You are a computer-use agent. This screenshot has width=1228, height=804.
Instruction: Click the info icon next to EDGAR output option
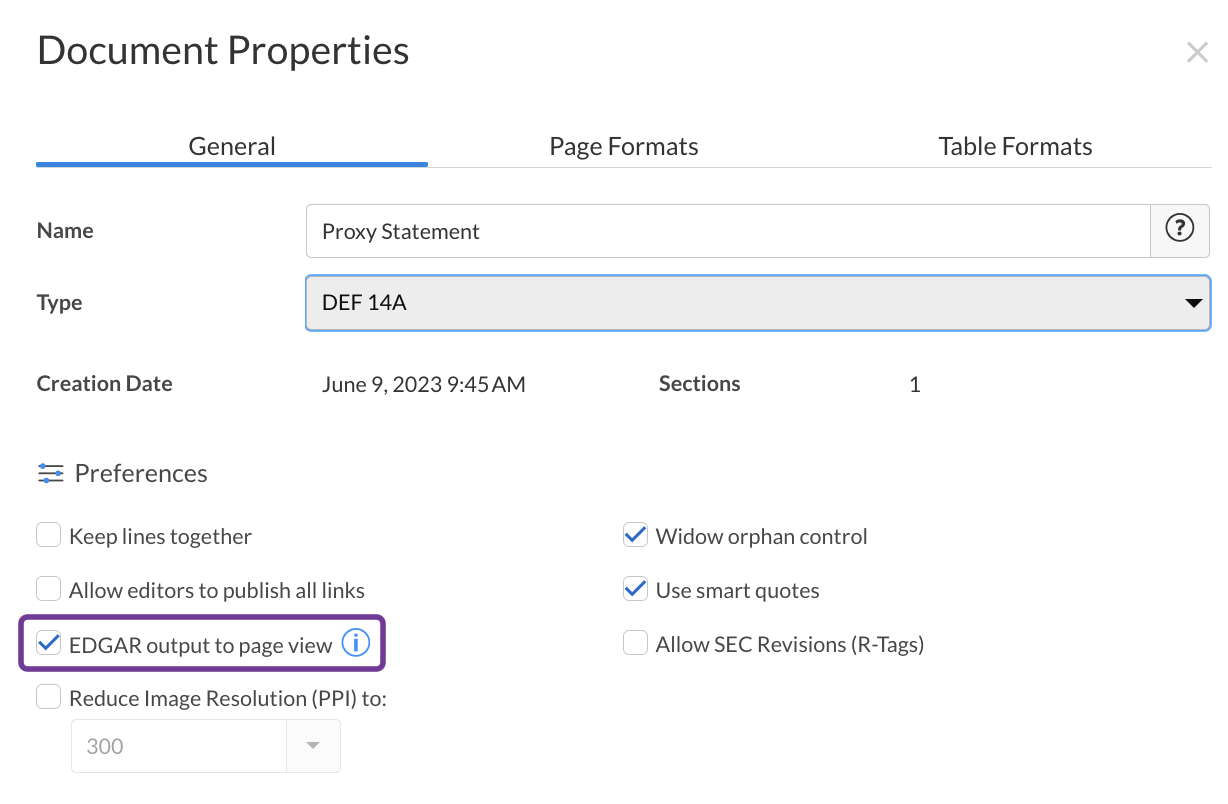click(x=356, y=643)
